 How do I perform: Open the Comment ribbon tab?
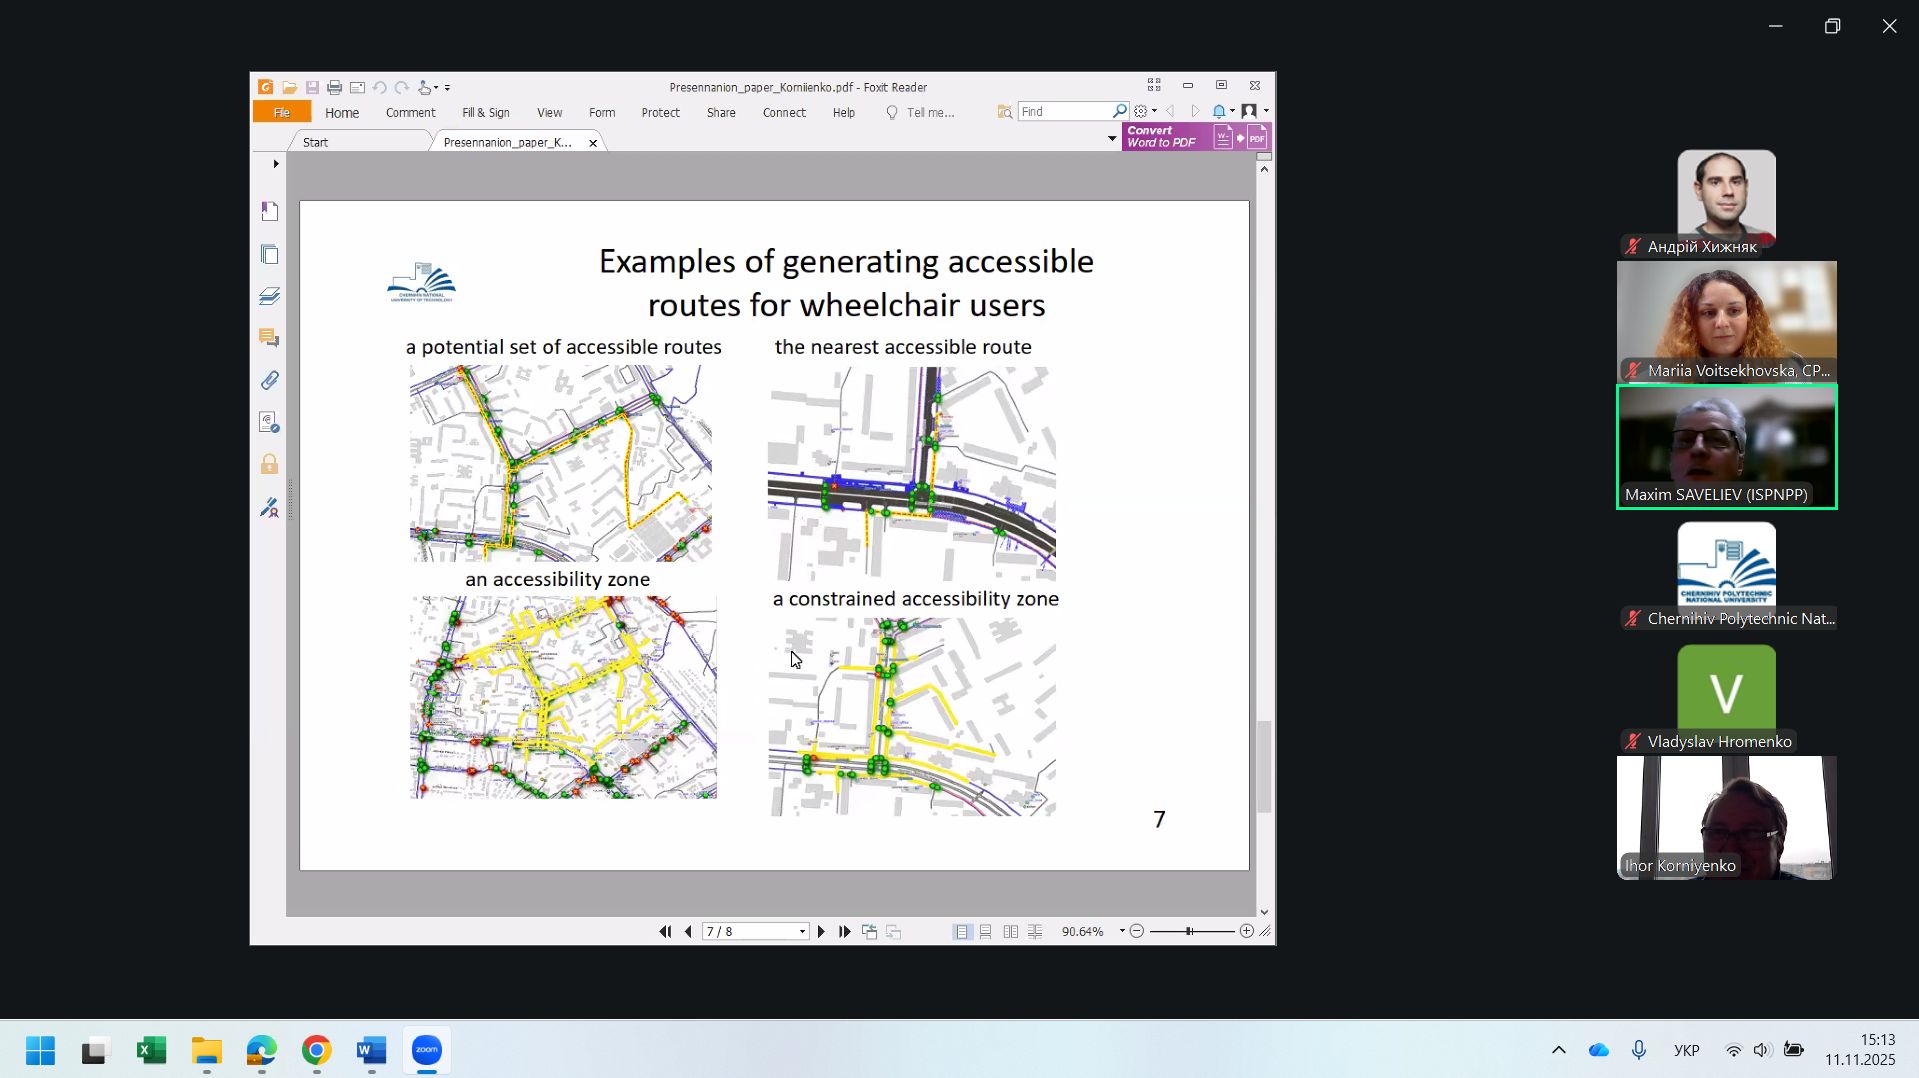pyautogui.click(x=410, y=113)
